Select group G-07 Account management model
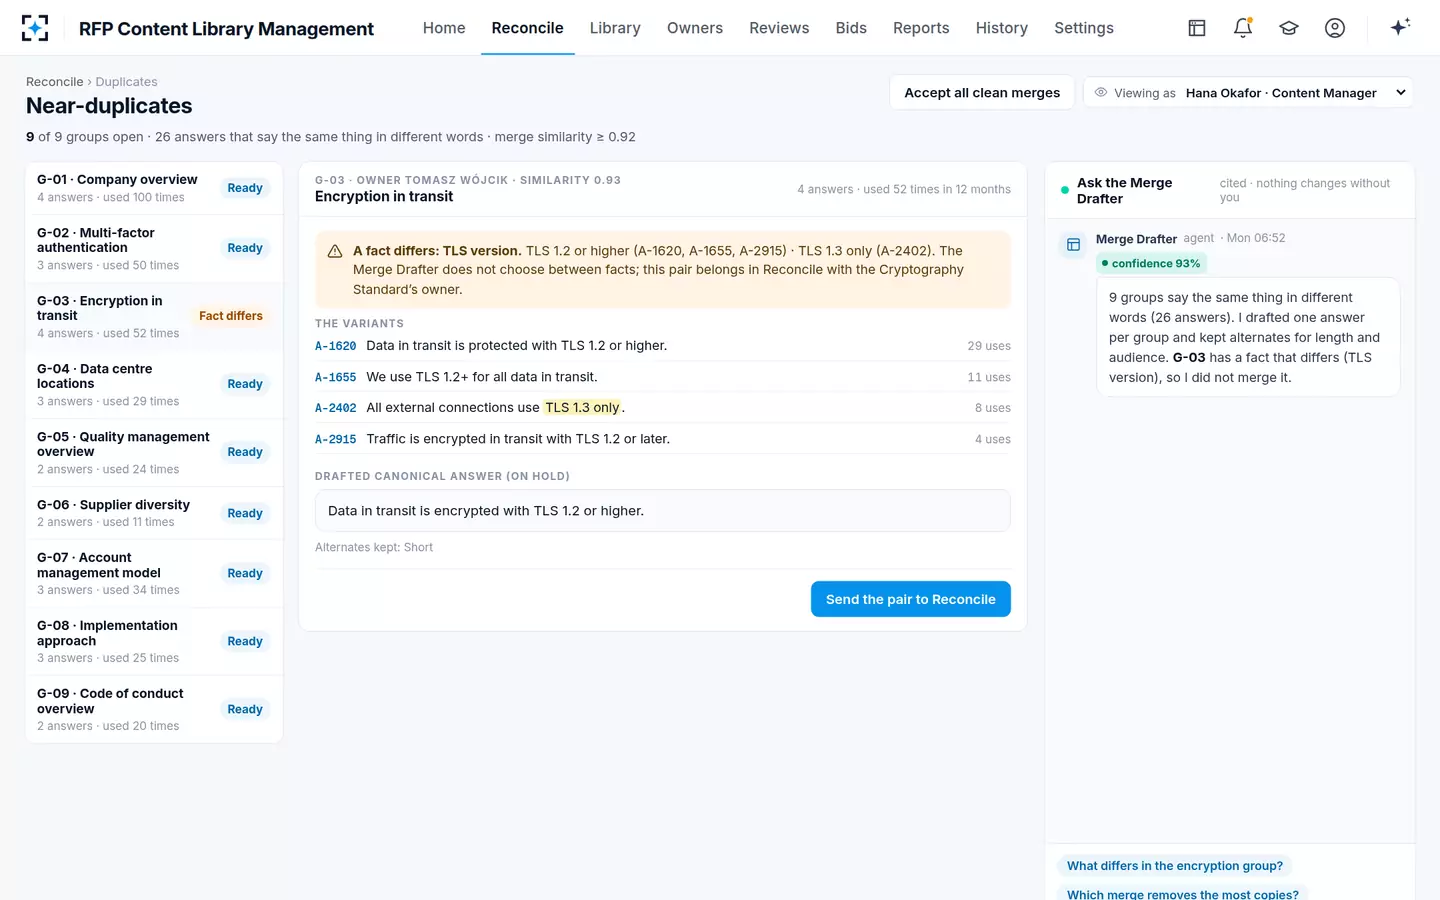This screenshot has height=900, width=1440. (154, 573)
